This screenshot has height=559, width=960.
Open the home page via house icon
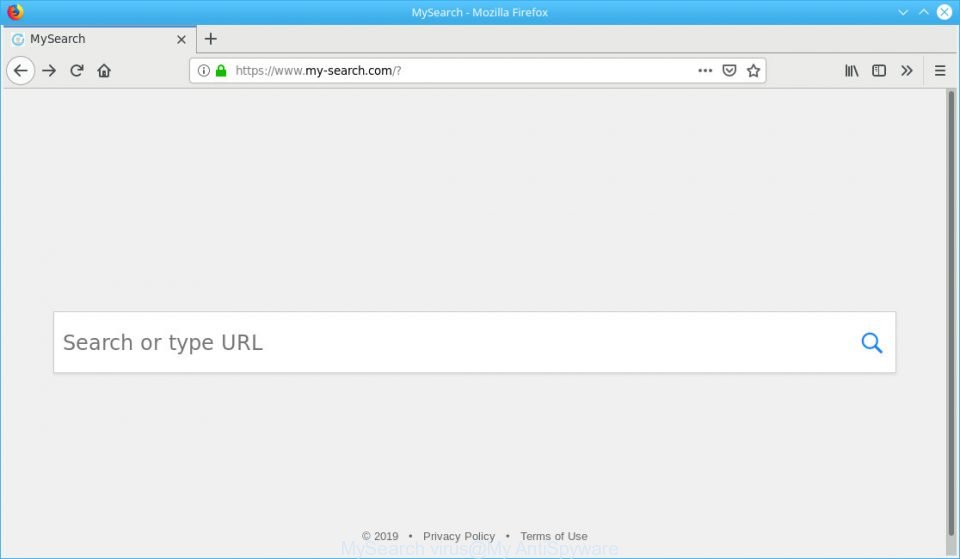pyautogui.click(x=104, y=70)
